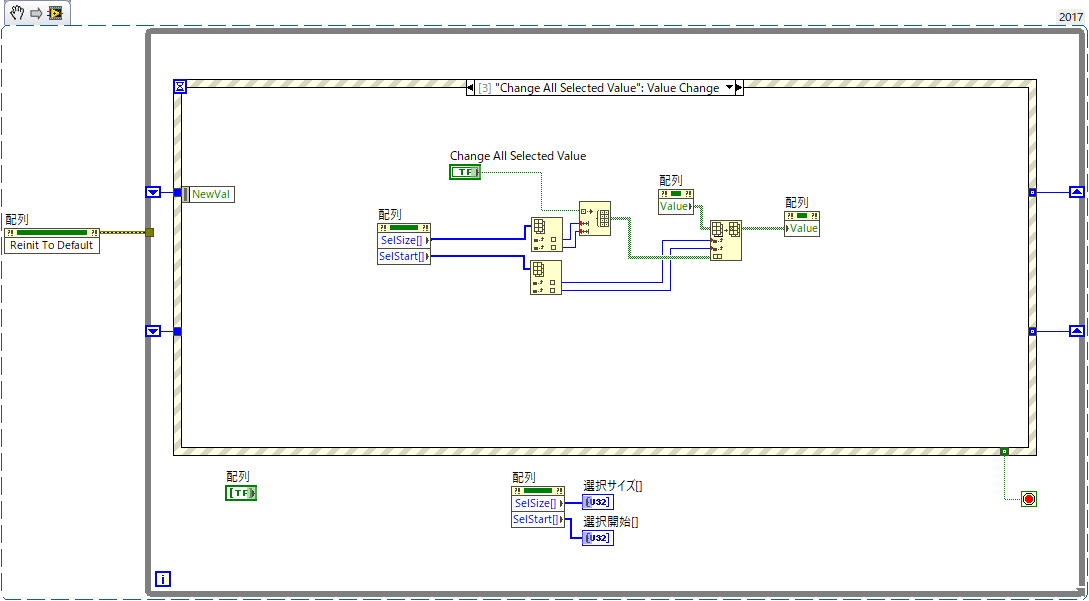Click the lower left shift register
Viewport: 1089px width, 601px height.
(x=153, y=331)
